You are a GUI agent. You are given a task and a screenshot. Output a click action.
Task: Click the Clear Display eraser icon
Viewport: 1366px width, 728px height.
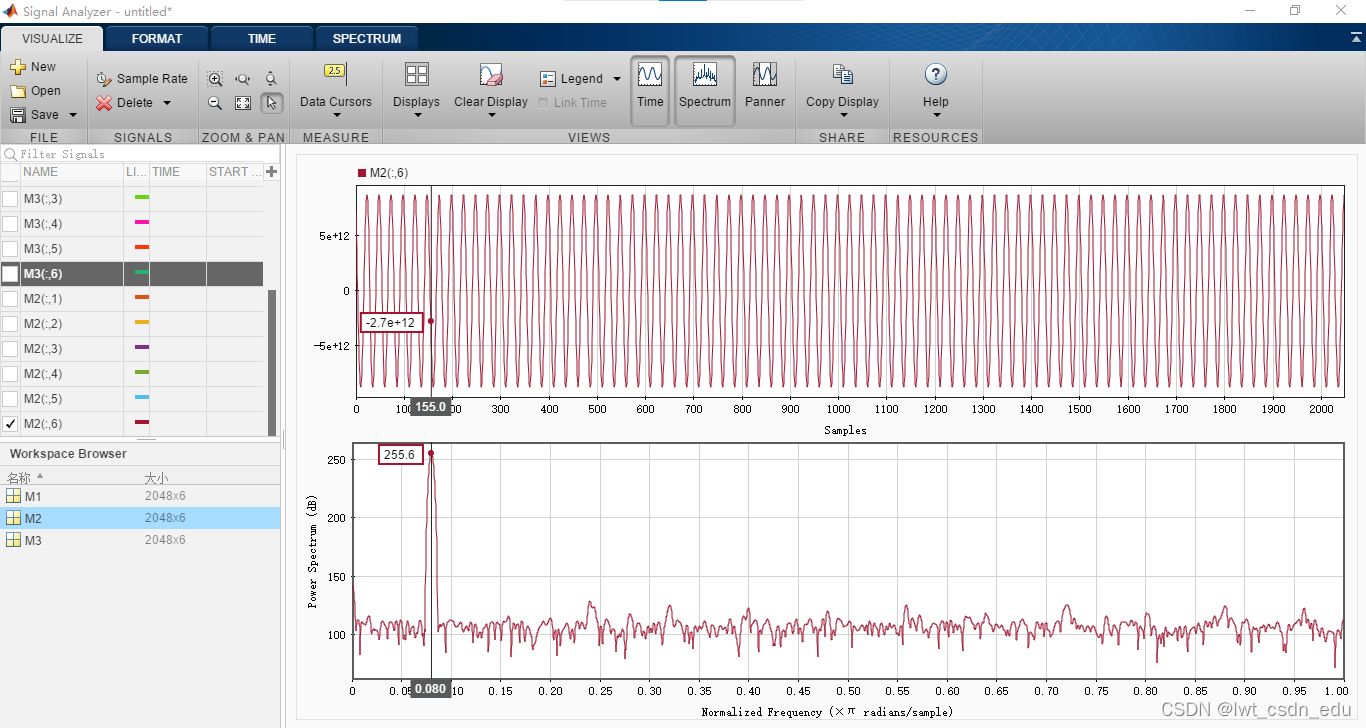click(x=490, y=75)
